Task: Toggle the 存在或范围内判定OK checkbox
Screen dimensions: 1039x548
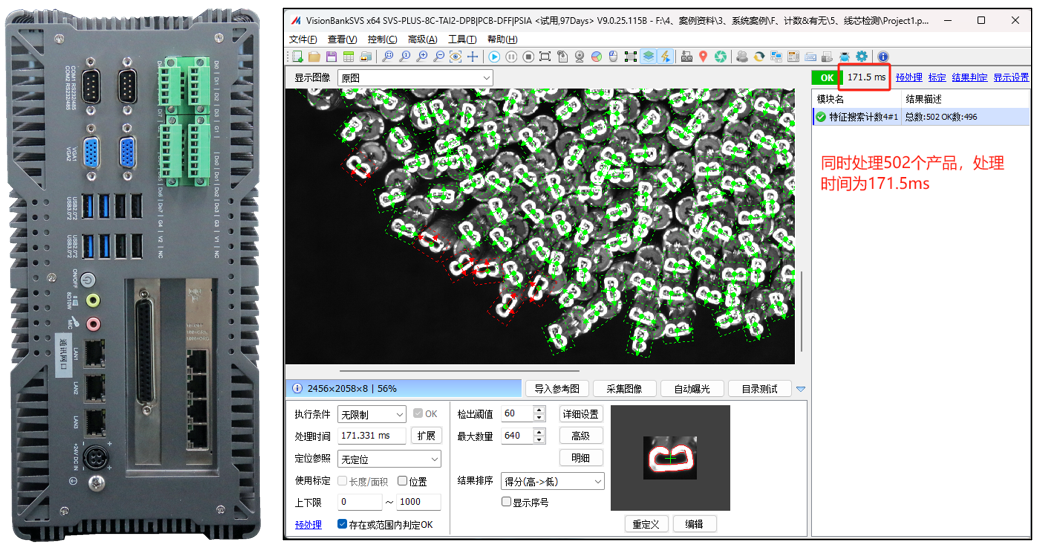Action: coord(342,524)
